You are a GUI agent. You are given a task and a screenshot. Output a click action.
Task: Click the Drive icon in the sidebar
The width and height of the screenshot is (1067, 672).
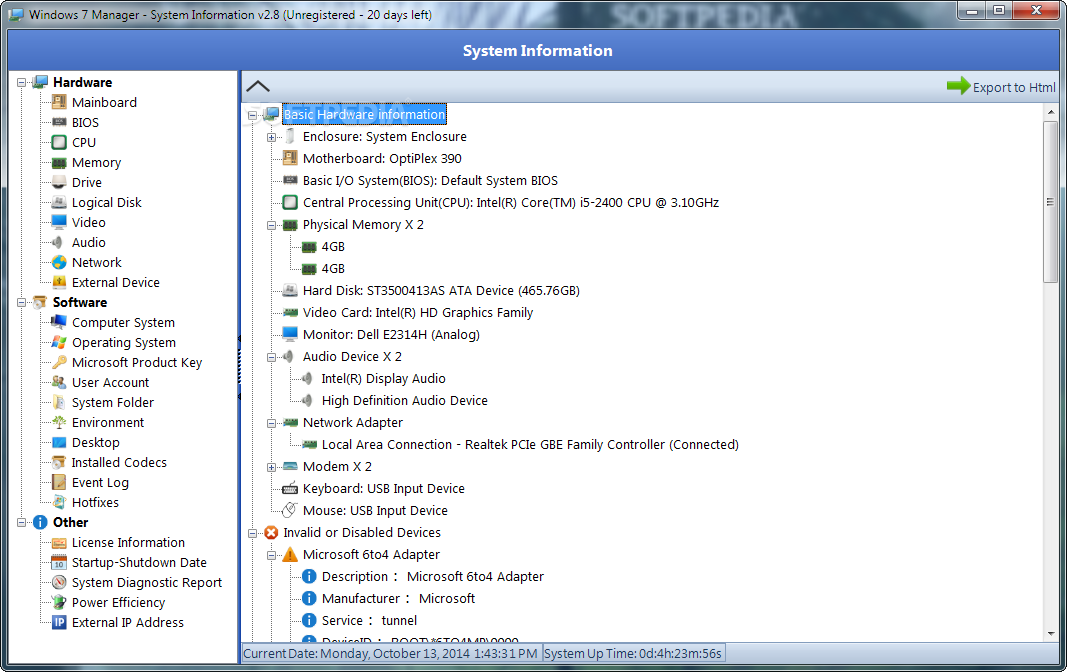point(59,182)
